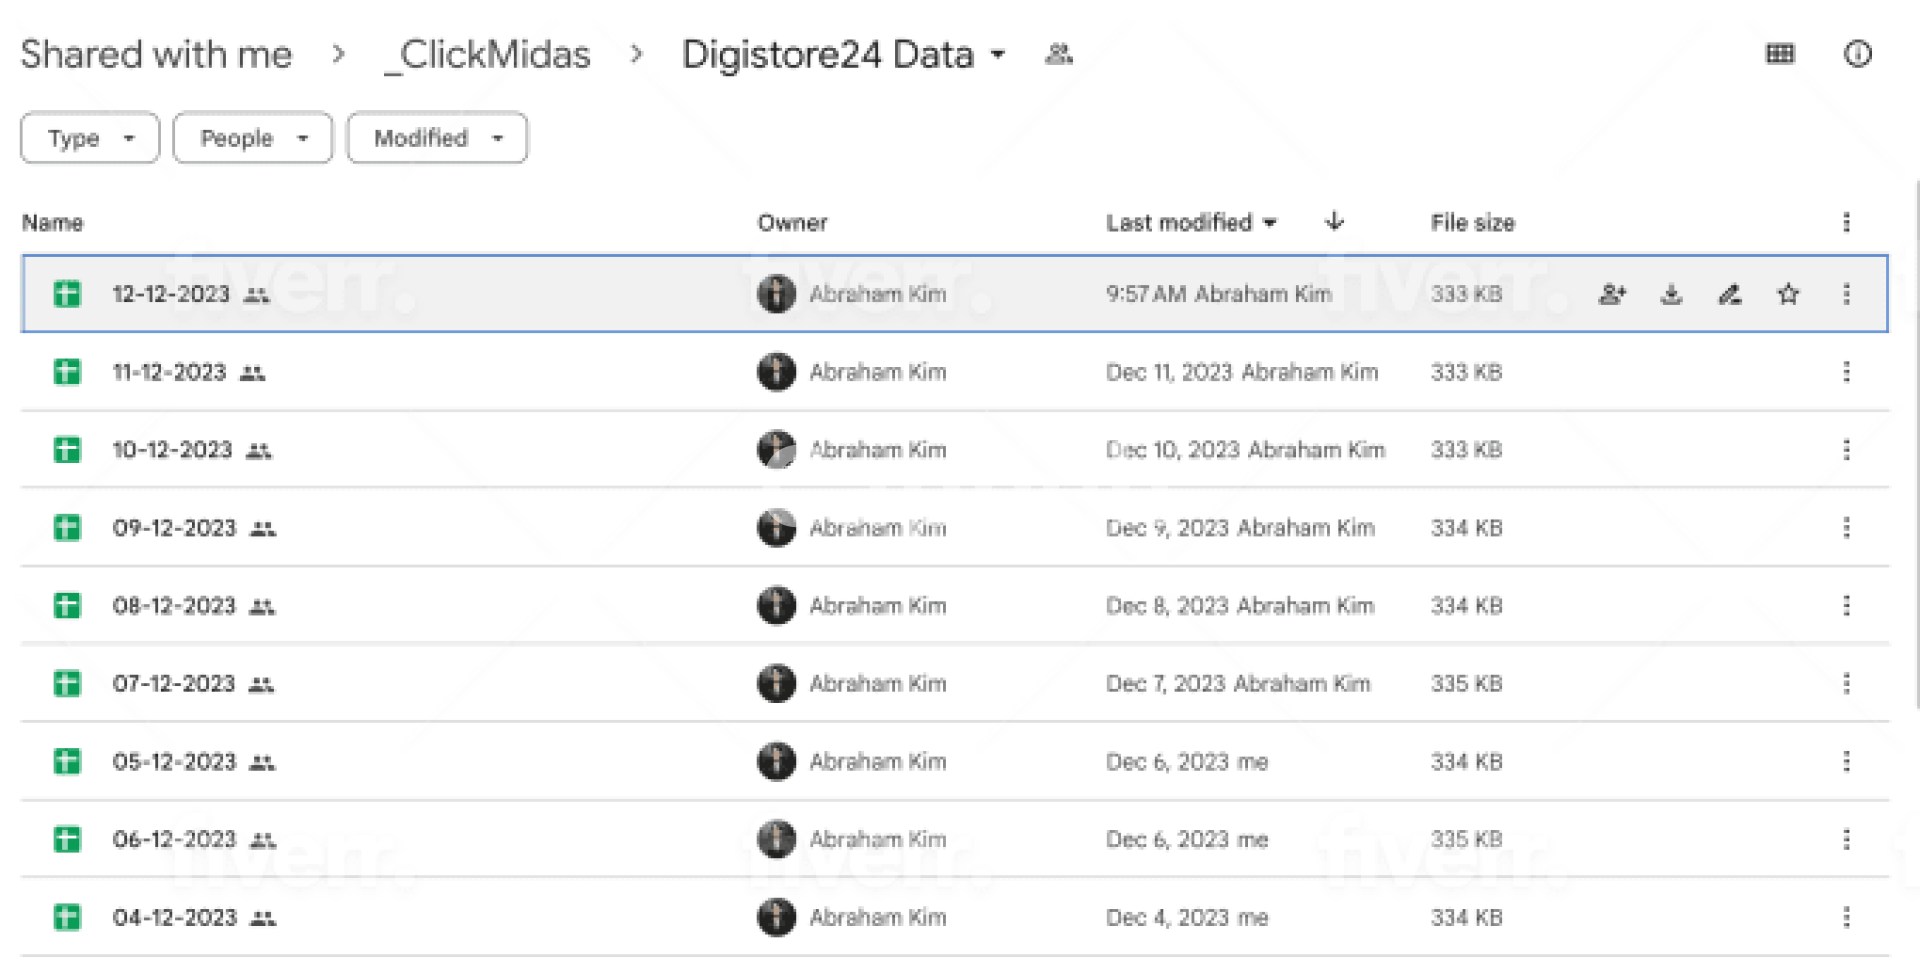Sort files by the Name column header
Image resolution: width=1920 pixels, height=974 pixels.
coord(53,222)
